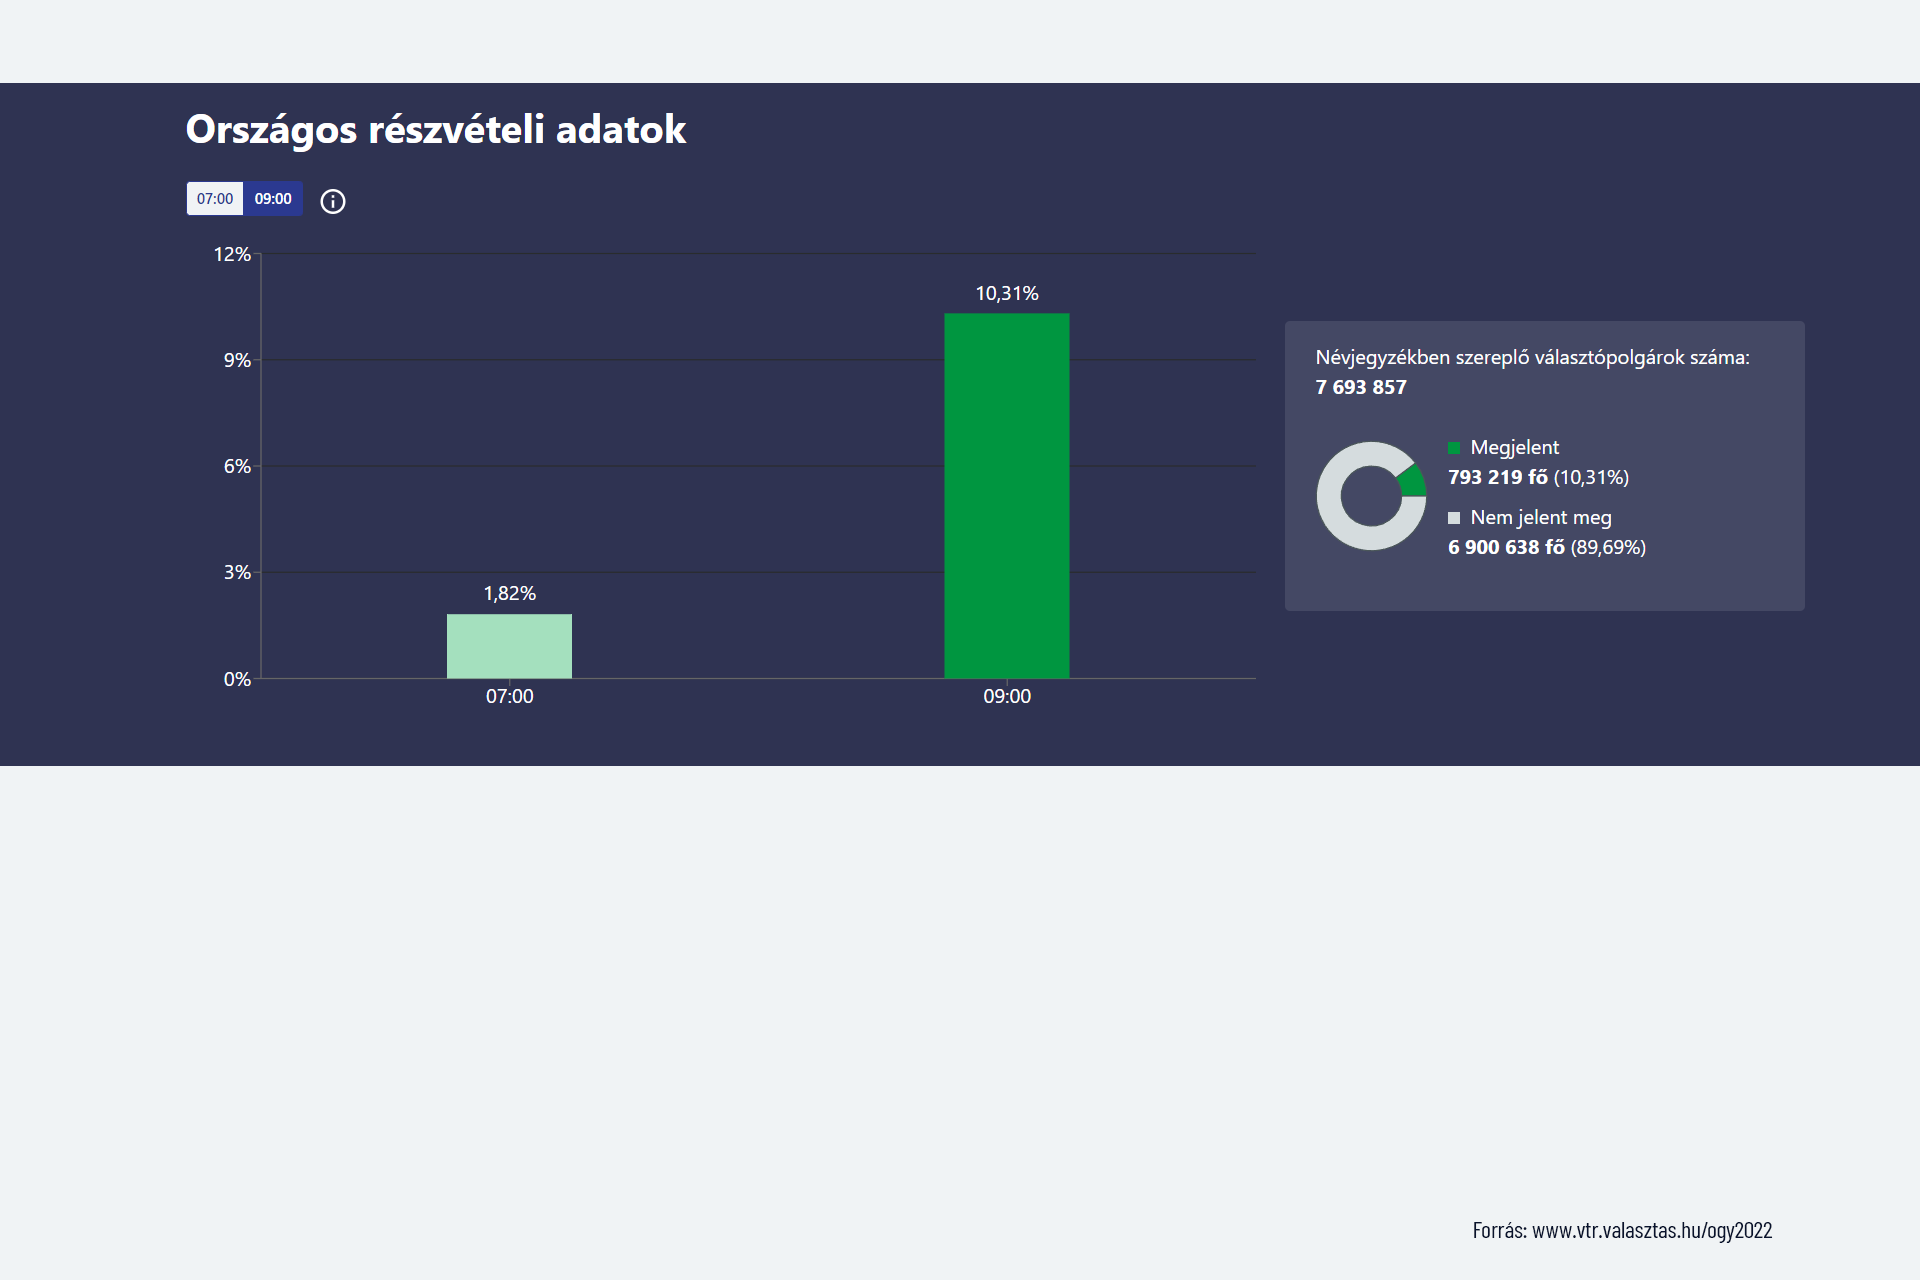
Task: Click the 793 219 fő turnout figure
Action: [1497, 478]
